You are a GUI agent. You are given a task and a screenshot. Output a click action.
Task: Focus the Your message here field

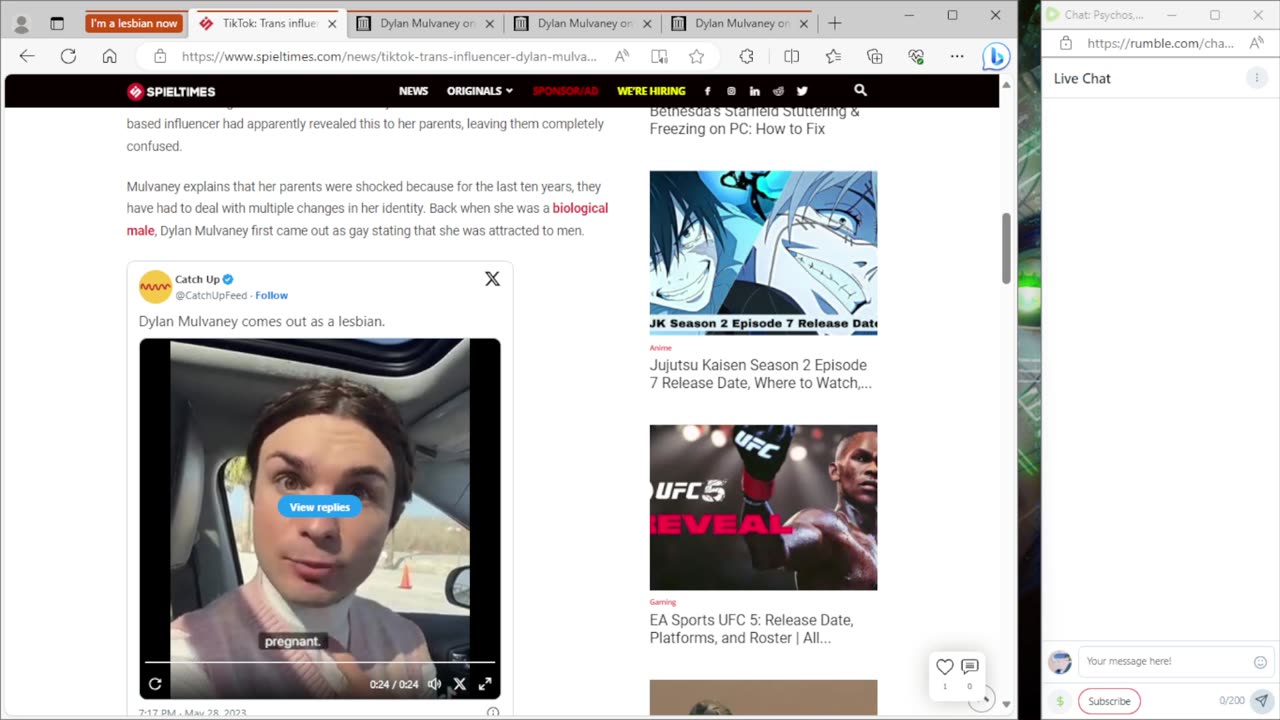tap(1163, 662)
